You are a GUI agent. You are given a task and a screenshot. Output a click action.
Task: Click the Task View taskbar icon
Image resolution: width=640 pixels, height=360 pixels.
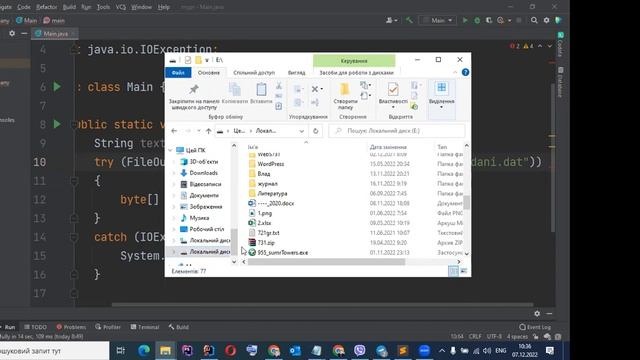tap(121, 351)
